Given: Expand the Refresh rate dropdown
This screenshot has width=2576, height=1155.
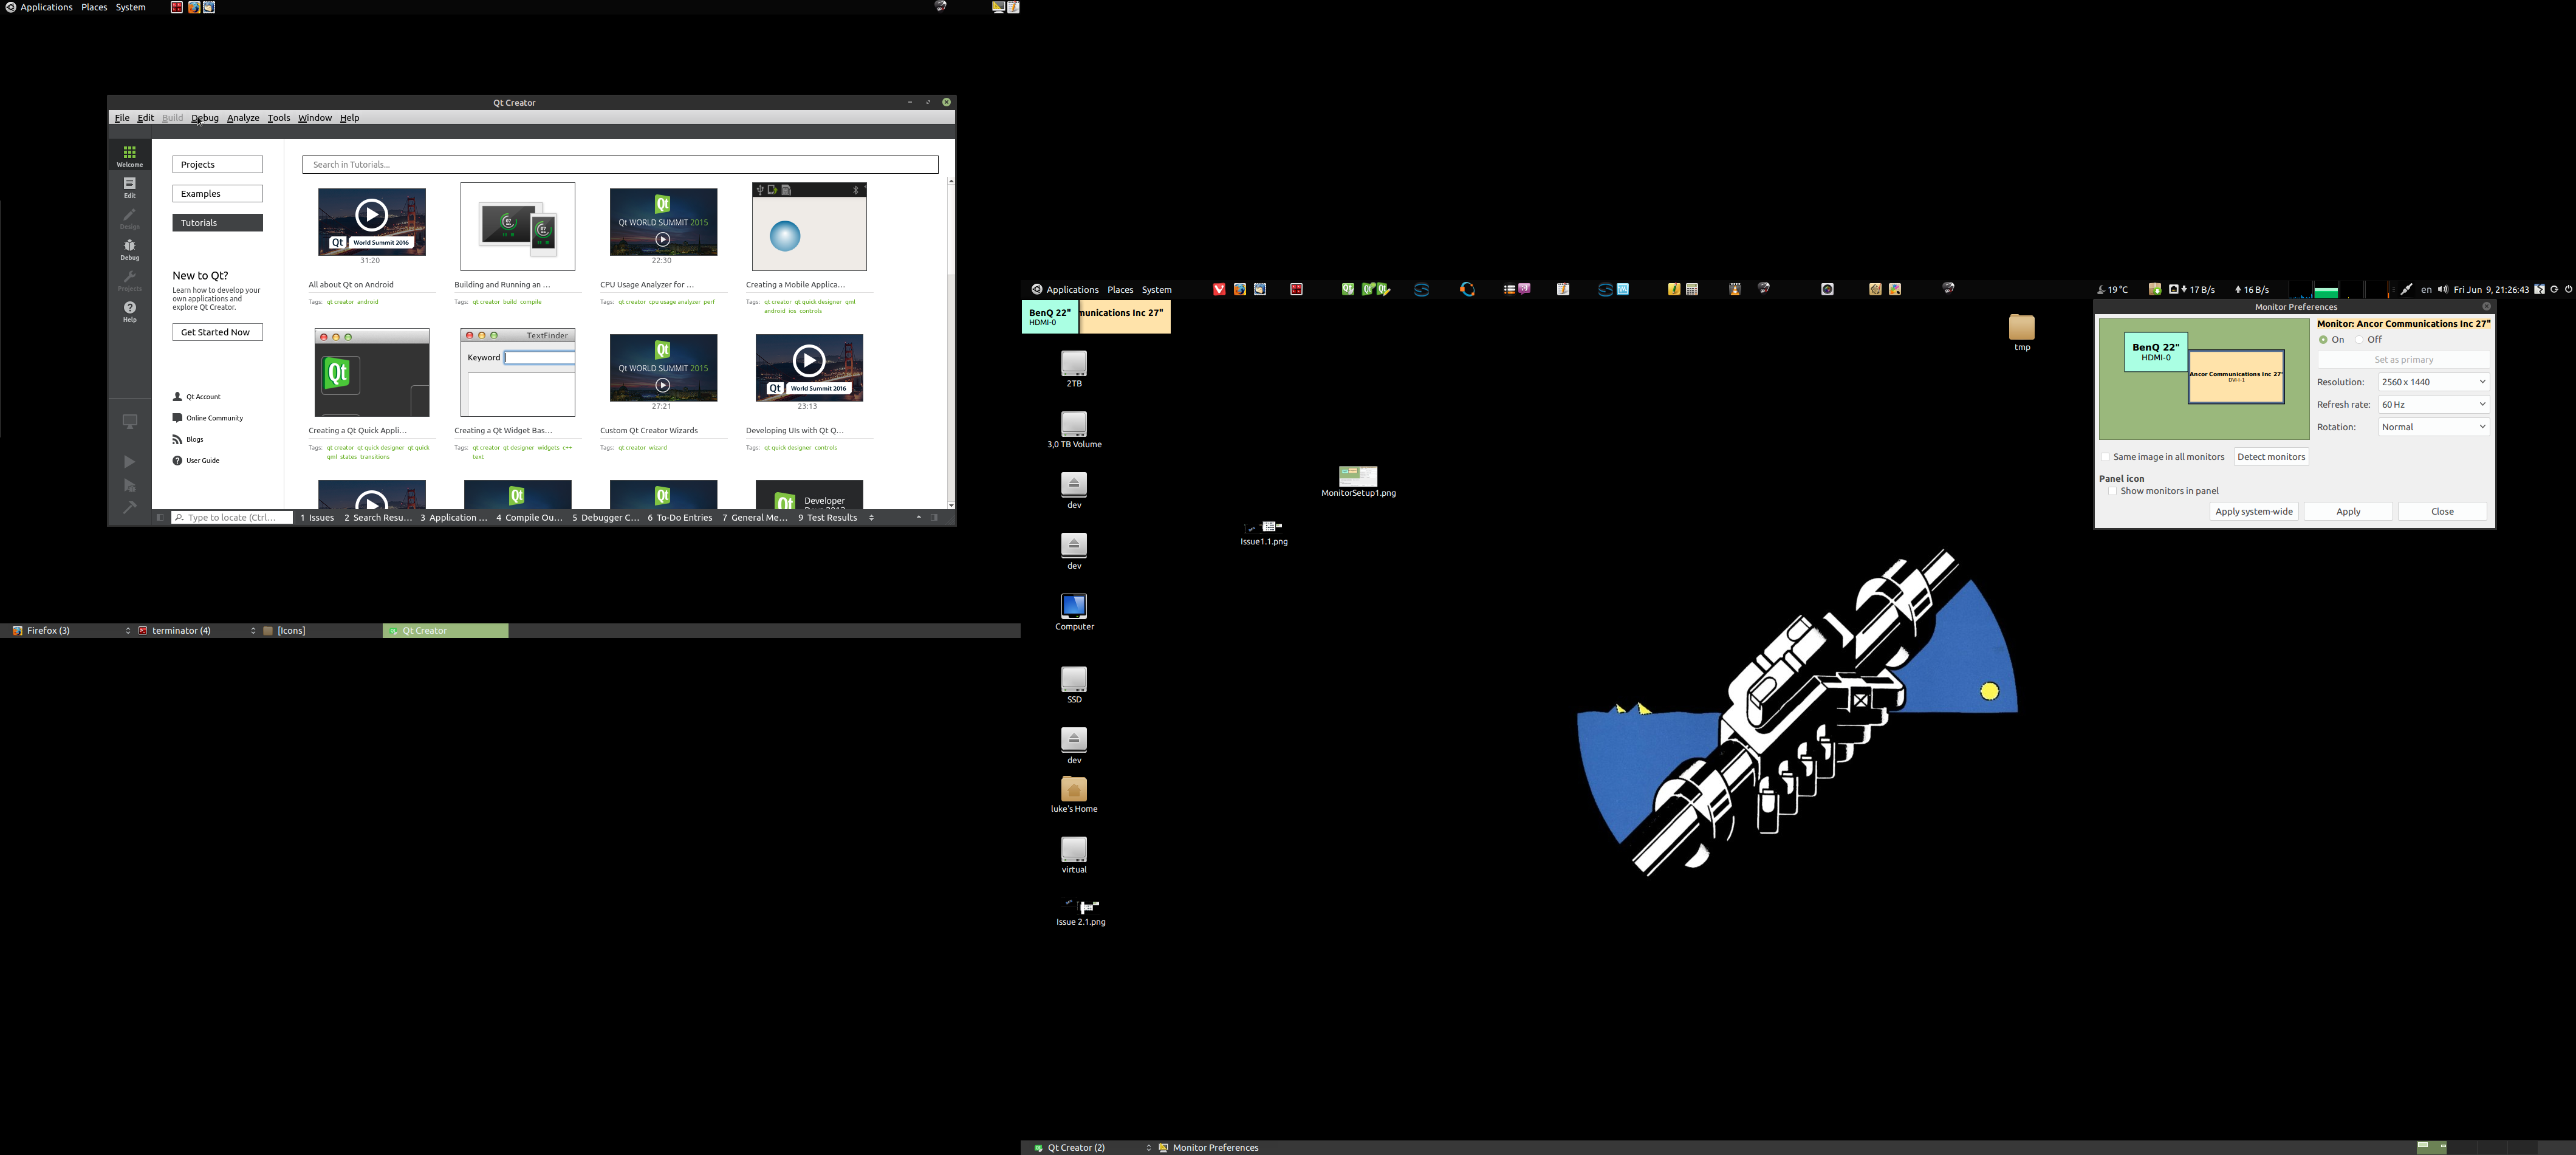Looking at the screenshot, I should click(x=2433, y=405).
